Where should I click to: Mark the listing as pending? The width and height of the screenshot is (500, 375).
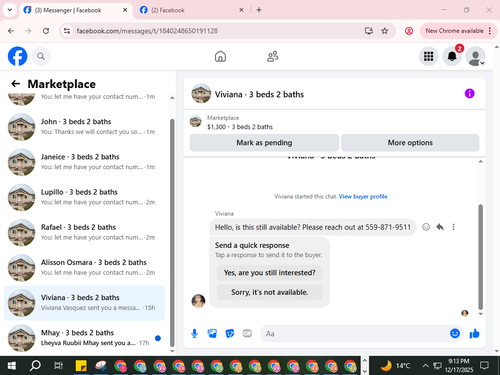[x=264, y=143]
